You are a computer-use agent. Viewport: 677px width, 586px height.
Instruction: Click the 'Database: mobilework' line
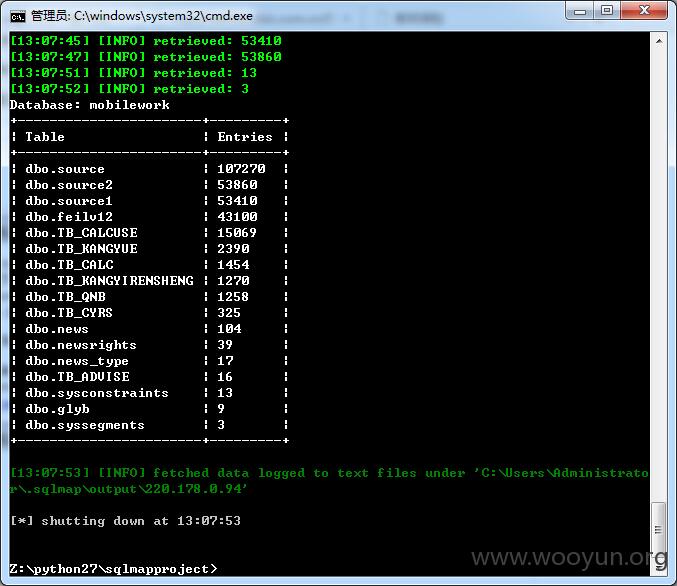tap(90, 105)
